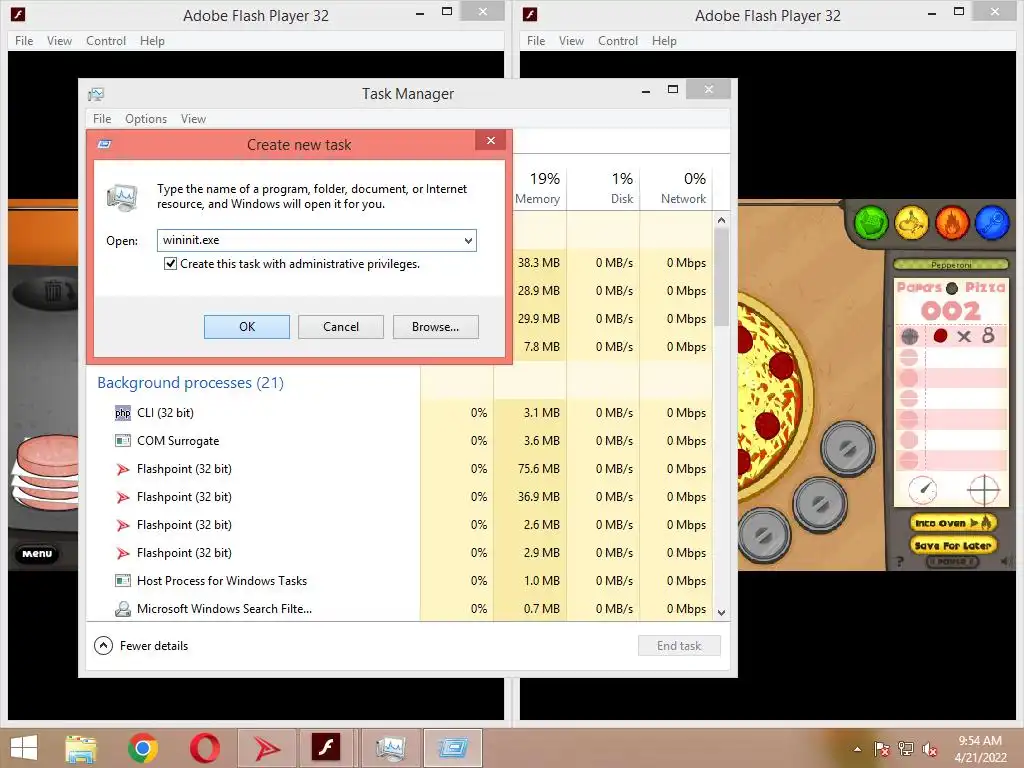Screen dimensions: 1024x768
Task: Open Task Manager File menu
Action: [102, 119]
